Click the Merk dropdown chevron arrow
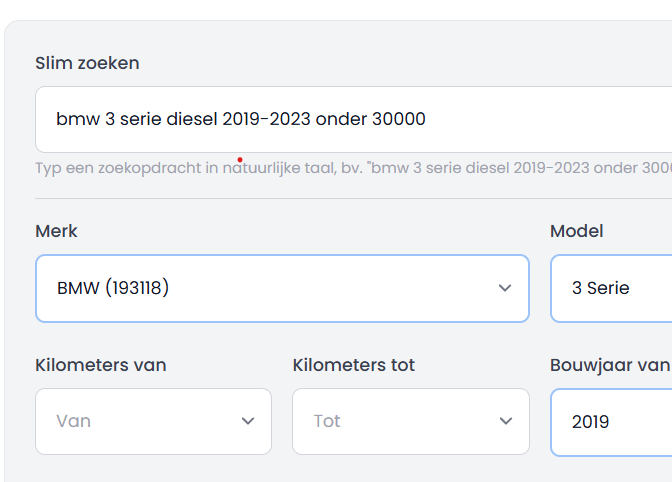The width and height of the screenshot is (672, 482). coord(505,288)
